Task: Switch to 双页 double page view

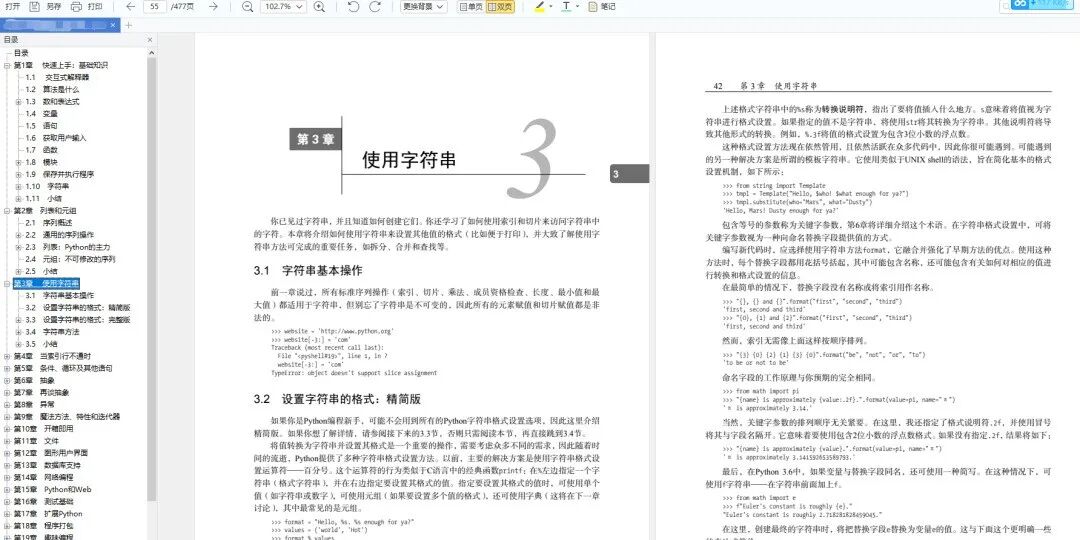Action: tap(500, 6)
